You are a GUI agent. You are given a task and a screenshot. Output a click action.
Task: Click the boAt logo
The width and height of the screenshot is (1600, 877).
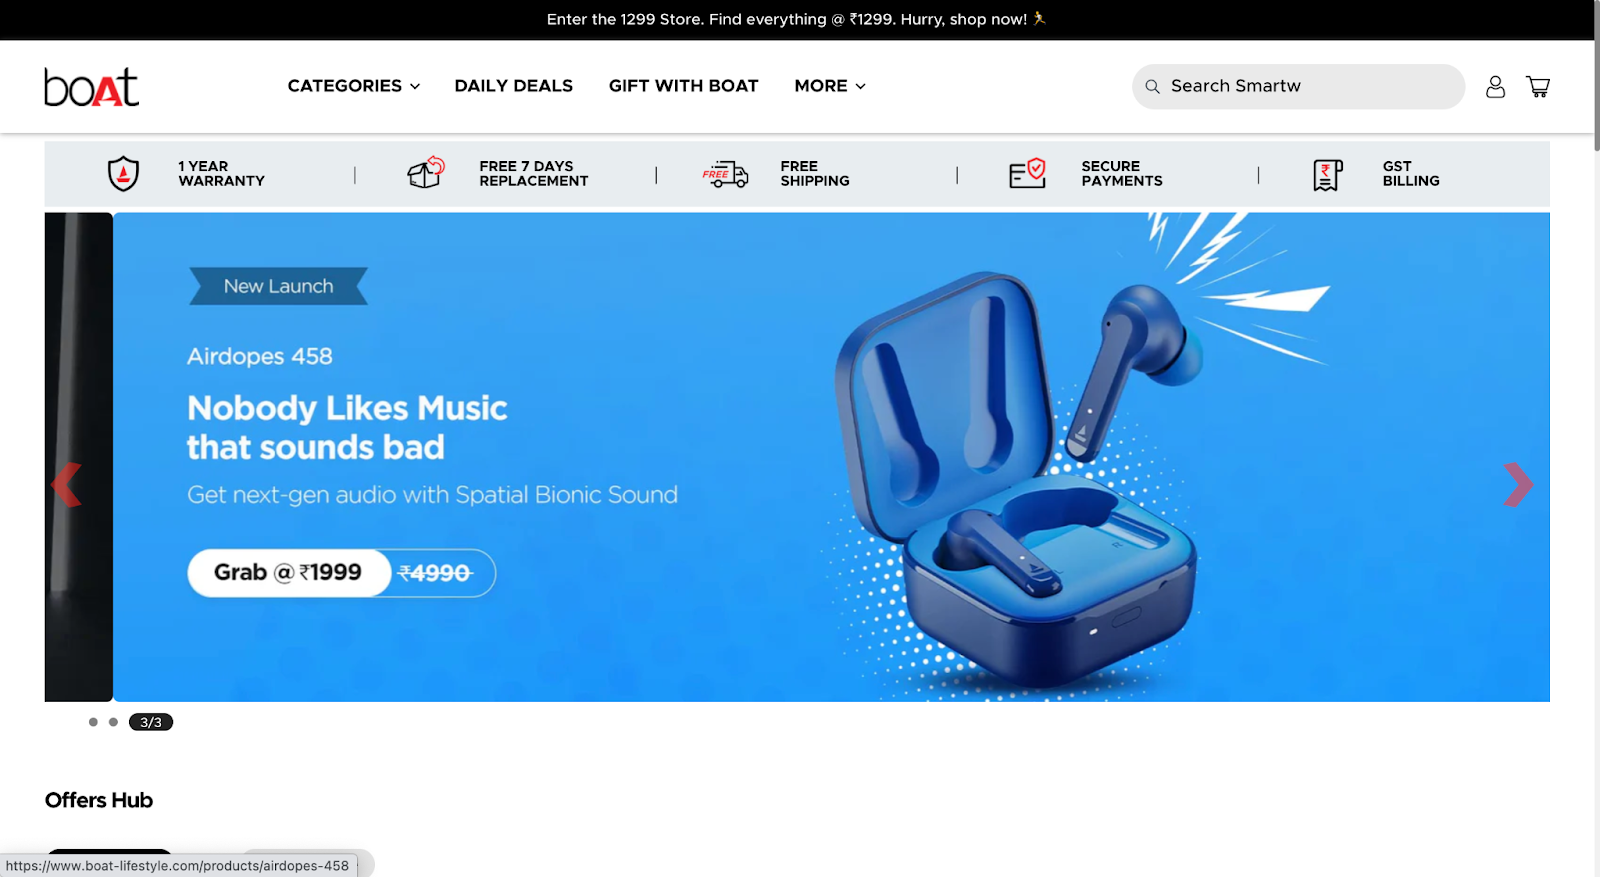pos(92,87)
